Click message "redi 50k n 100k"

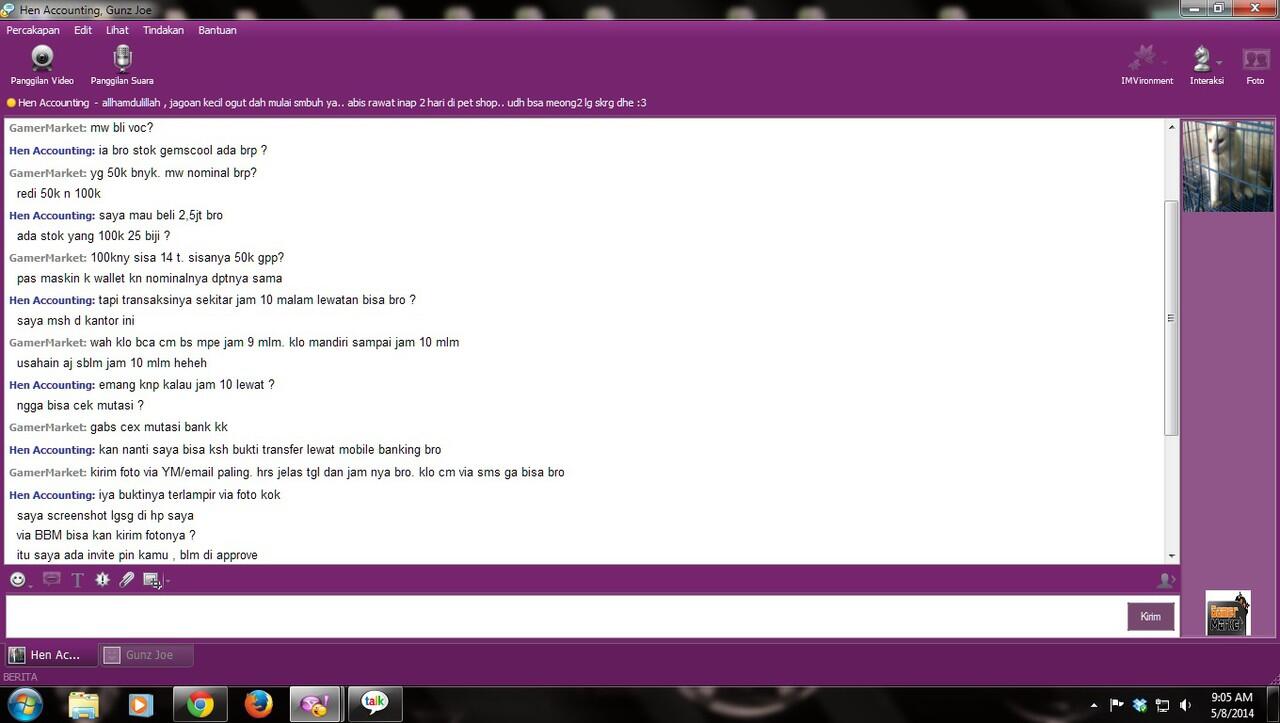tap(59, 194)
